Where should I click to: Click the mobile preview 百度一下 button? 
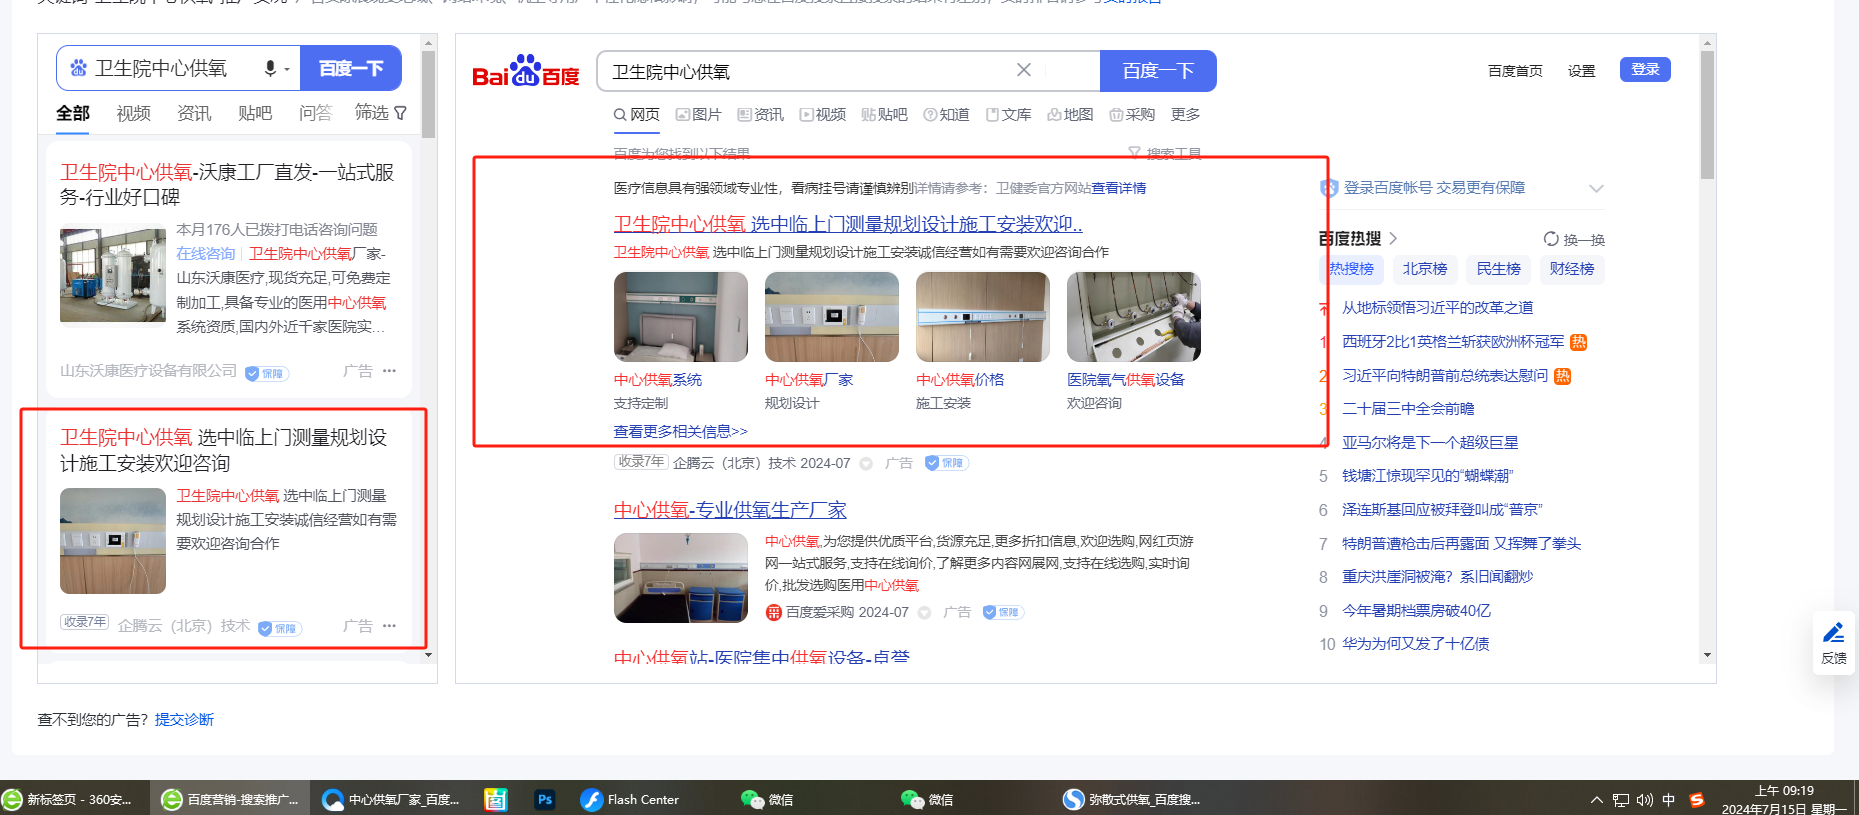tap(351, 68)
